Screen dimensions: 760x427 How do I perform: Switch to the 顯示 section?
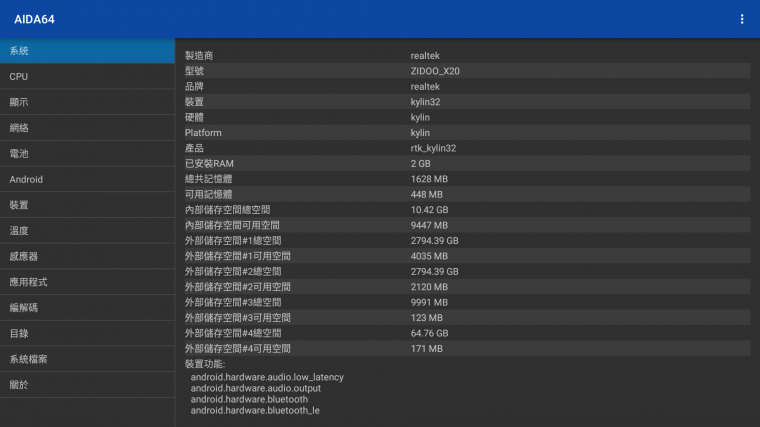(x=87, y=102)
